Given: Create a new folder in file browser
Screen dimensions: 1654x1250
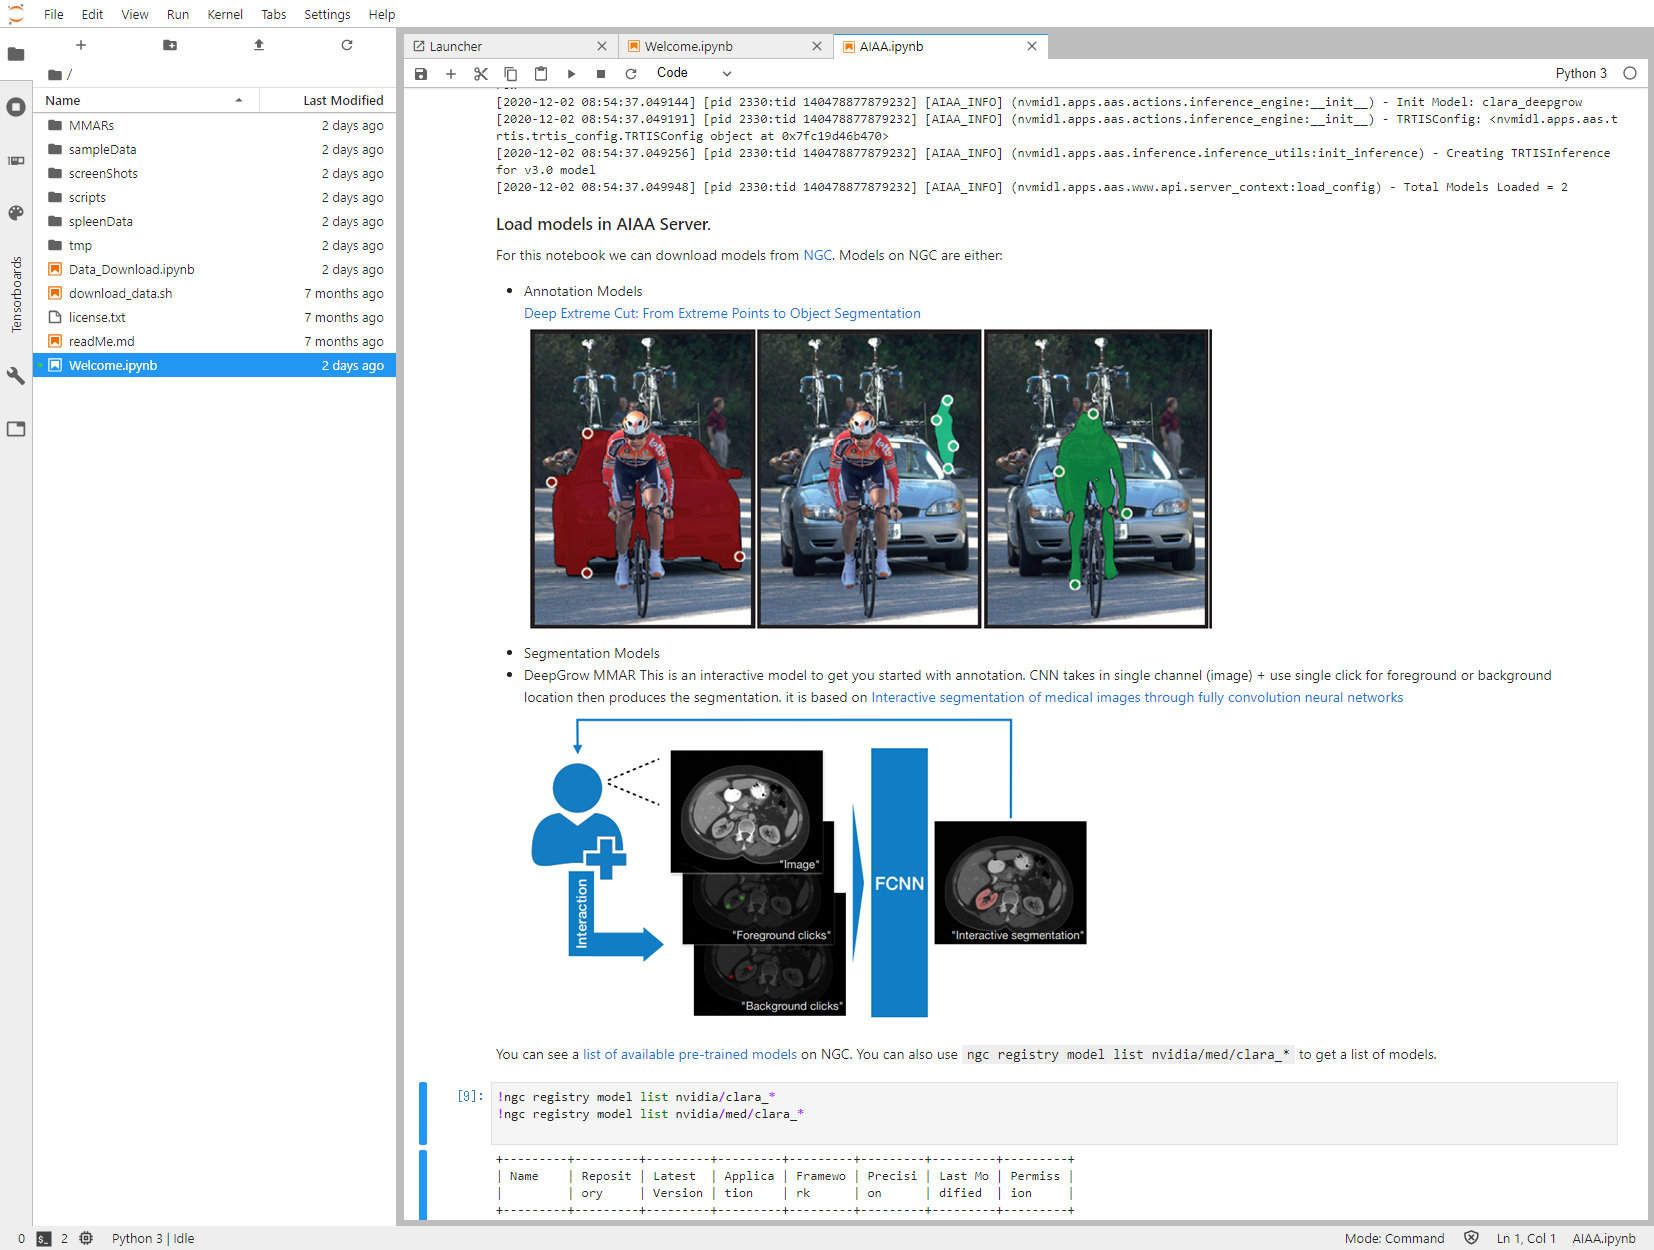Looking at the screenshot, I should [x=170, y=45].
